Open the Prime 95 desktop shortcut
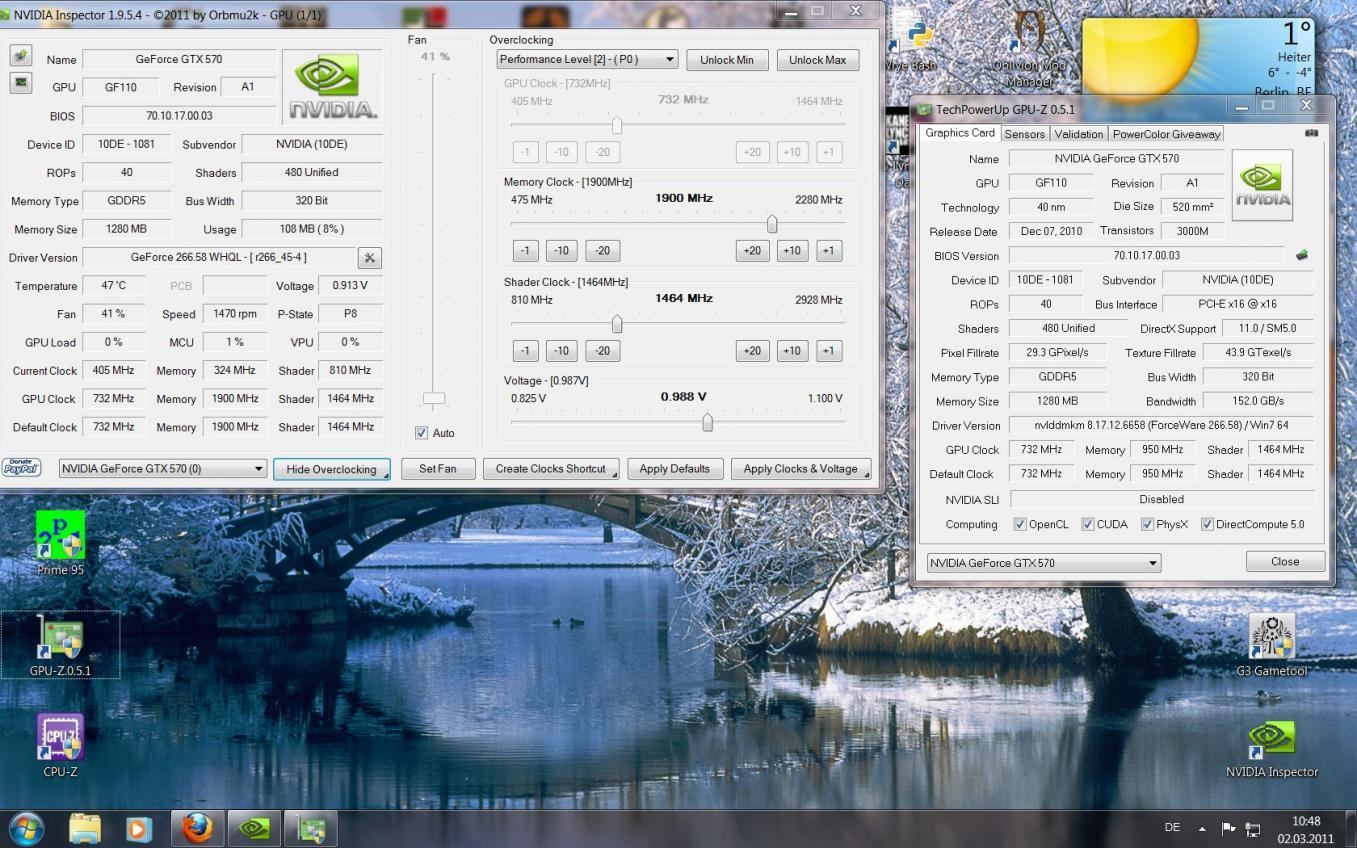Image resolution: width=1357 pixels, height=848 pixels. click(60, 543)
